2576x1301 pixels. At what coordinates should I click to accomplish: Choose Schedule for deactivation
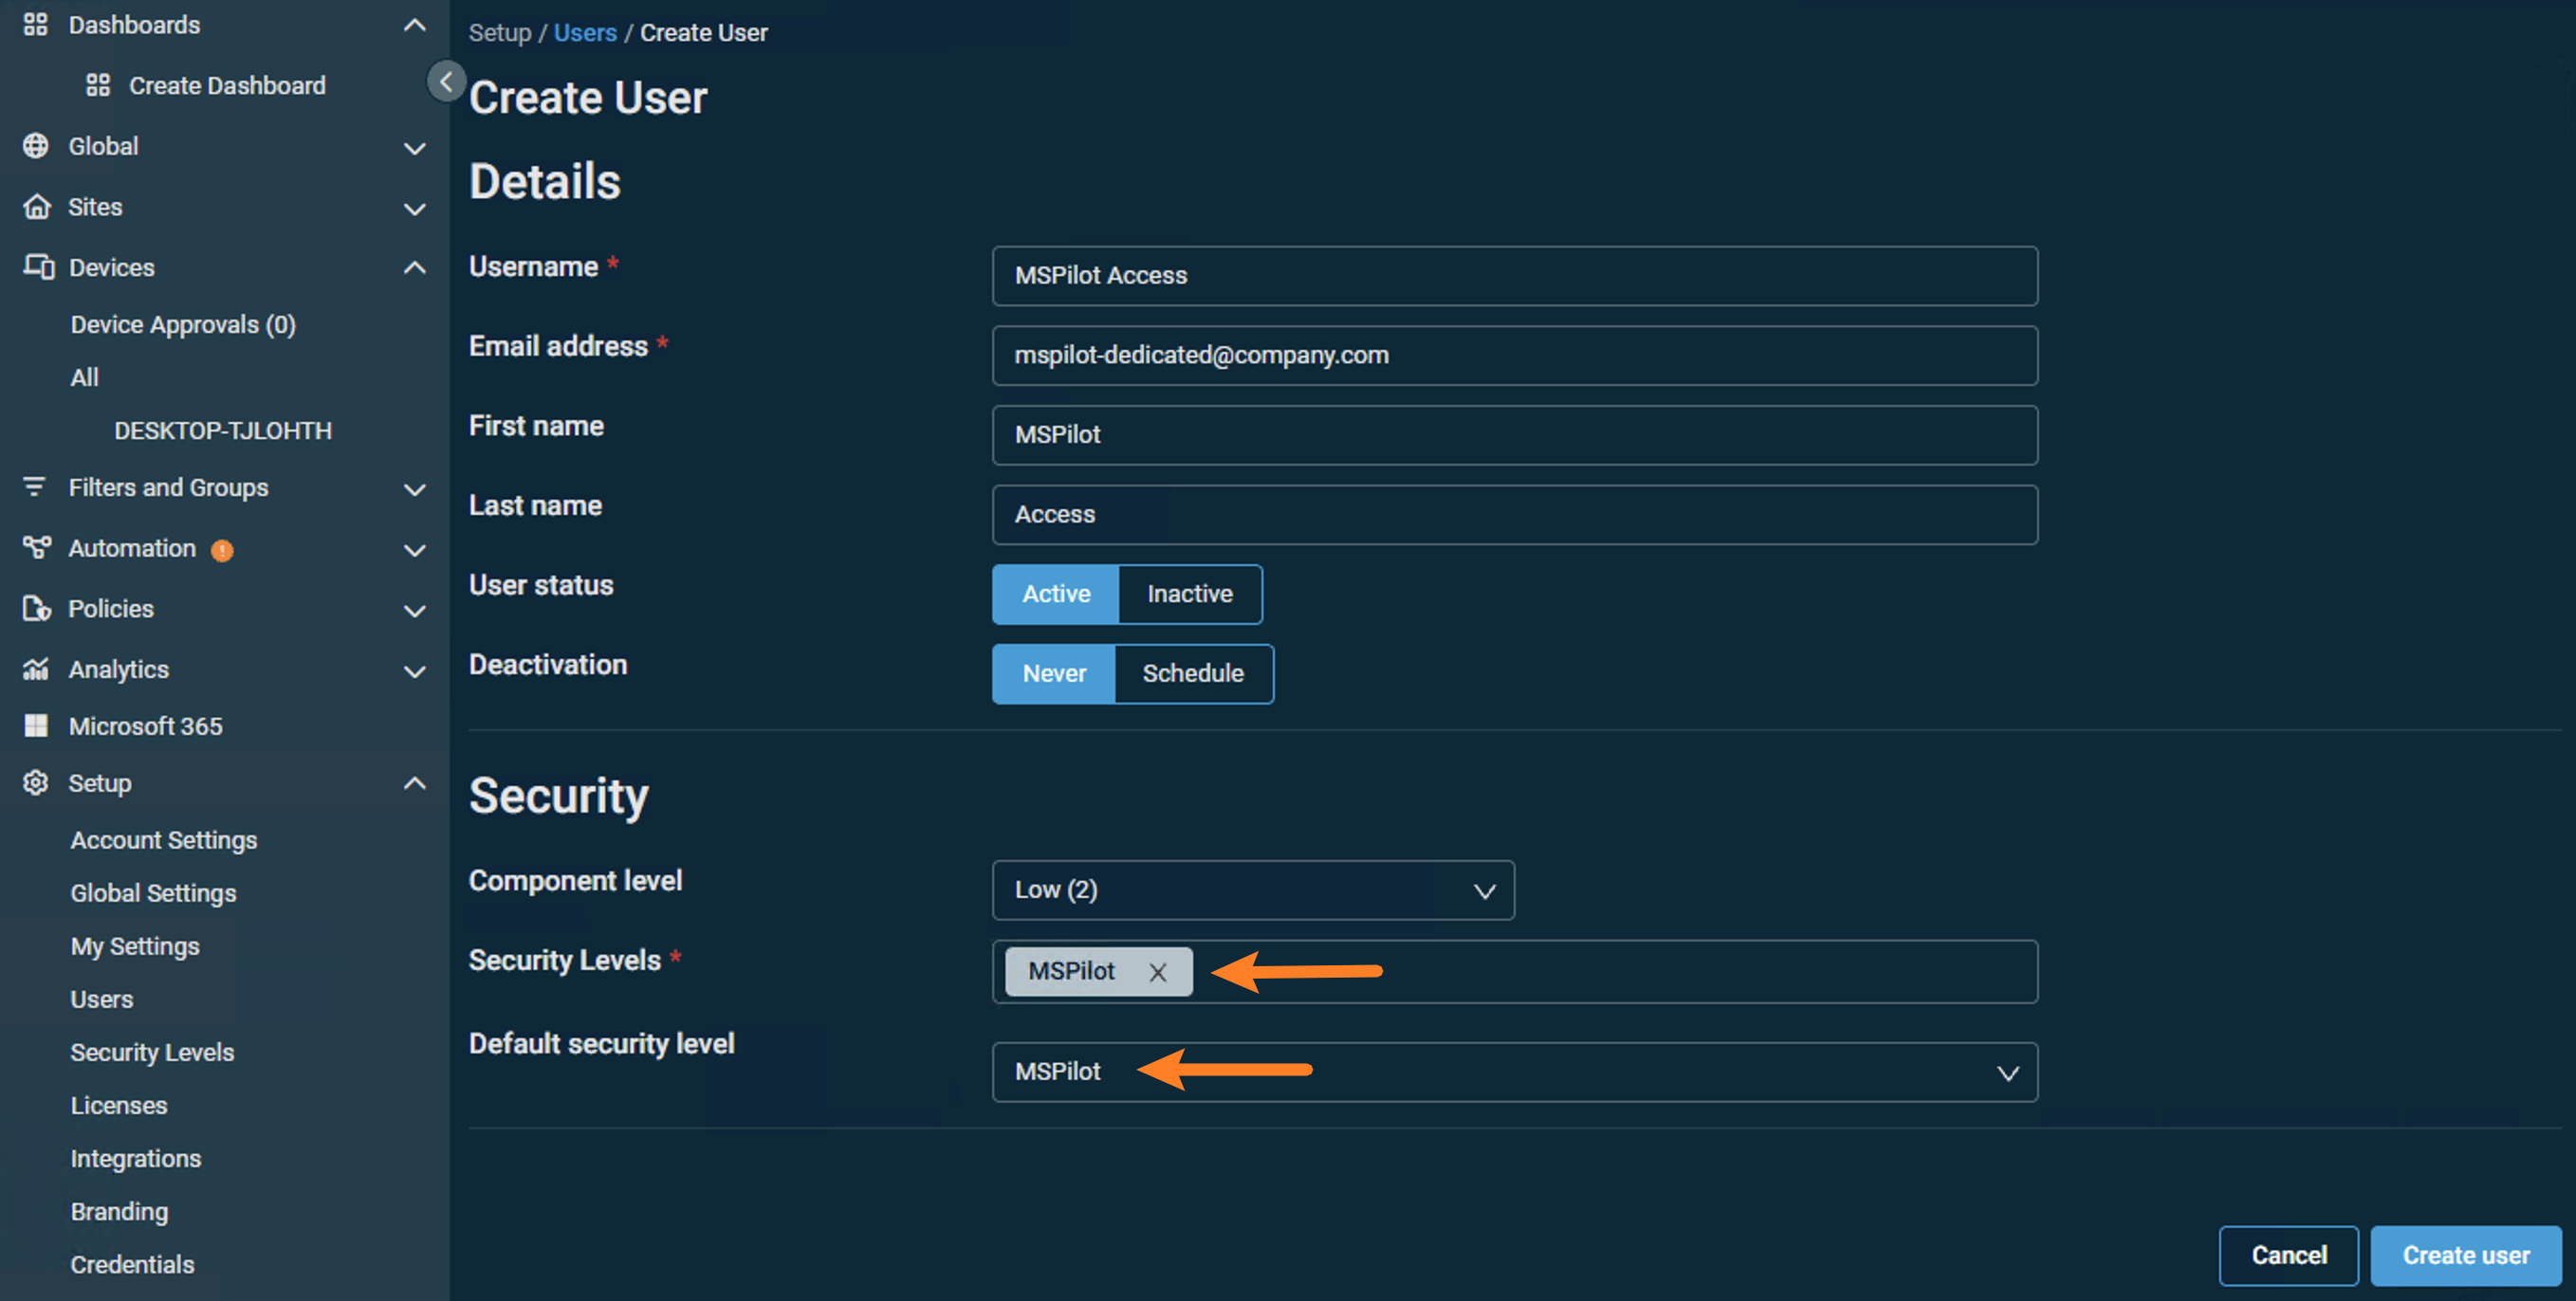[x=1193, y=674]
